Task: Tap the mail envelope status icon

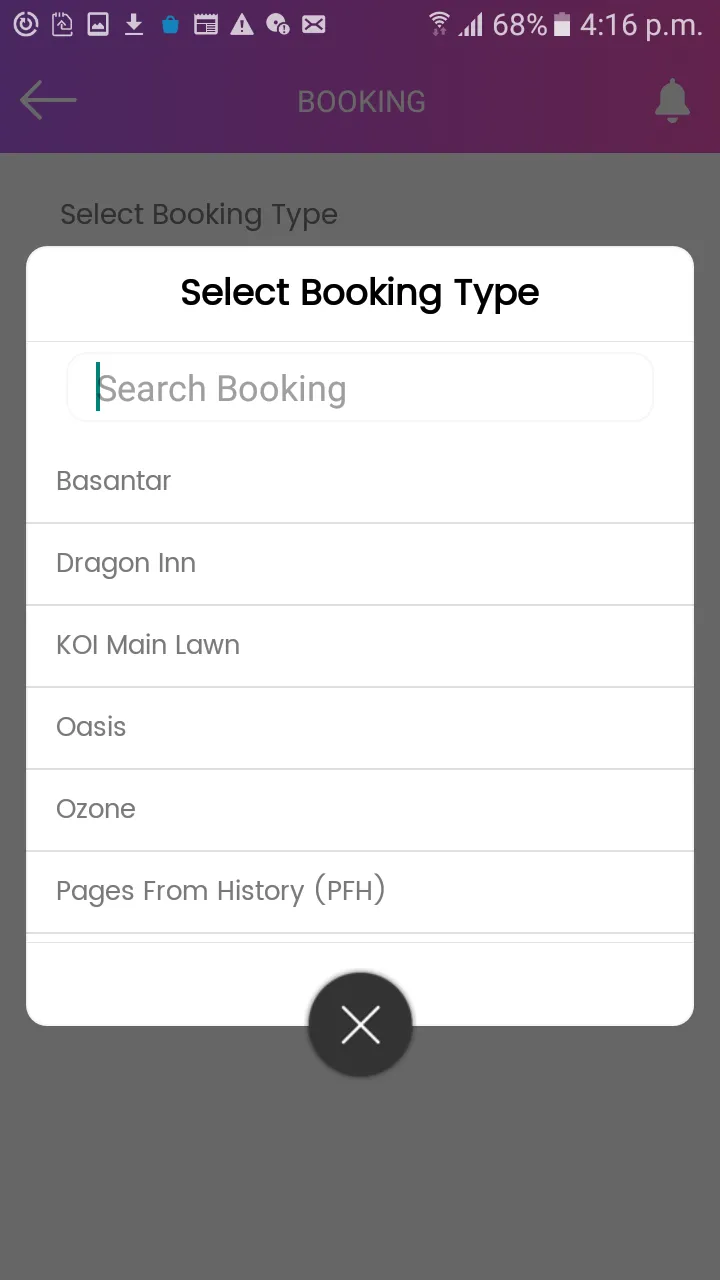Action: point(314,24)
